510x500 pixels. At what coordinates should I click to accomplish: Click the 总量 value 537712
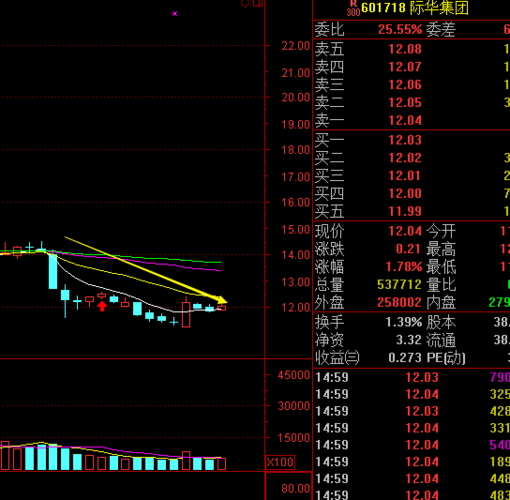[x=399, y=285]
